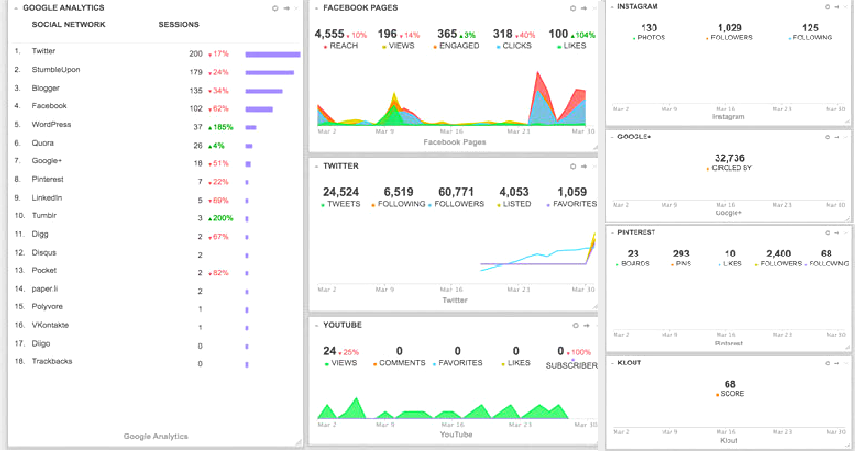The image size is (855, 451).
Task: Open settings icon of Facebook Pages widget
Action: (x=573, y=8)
